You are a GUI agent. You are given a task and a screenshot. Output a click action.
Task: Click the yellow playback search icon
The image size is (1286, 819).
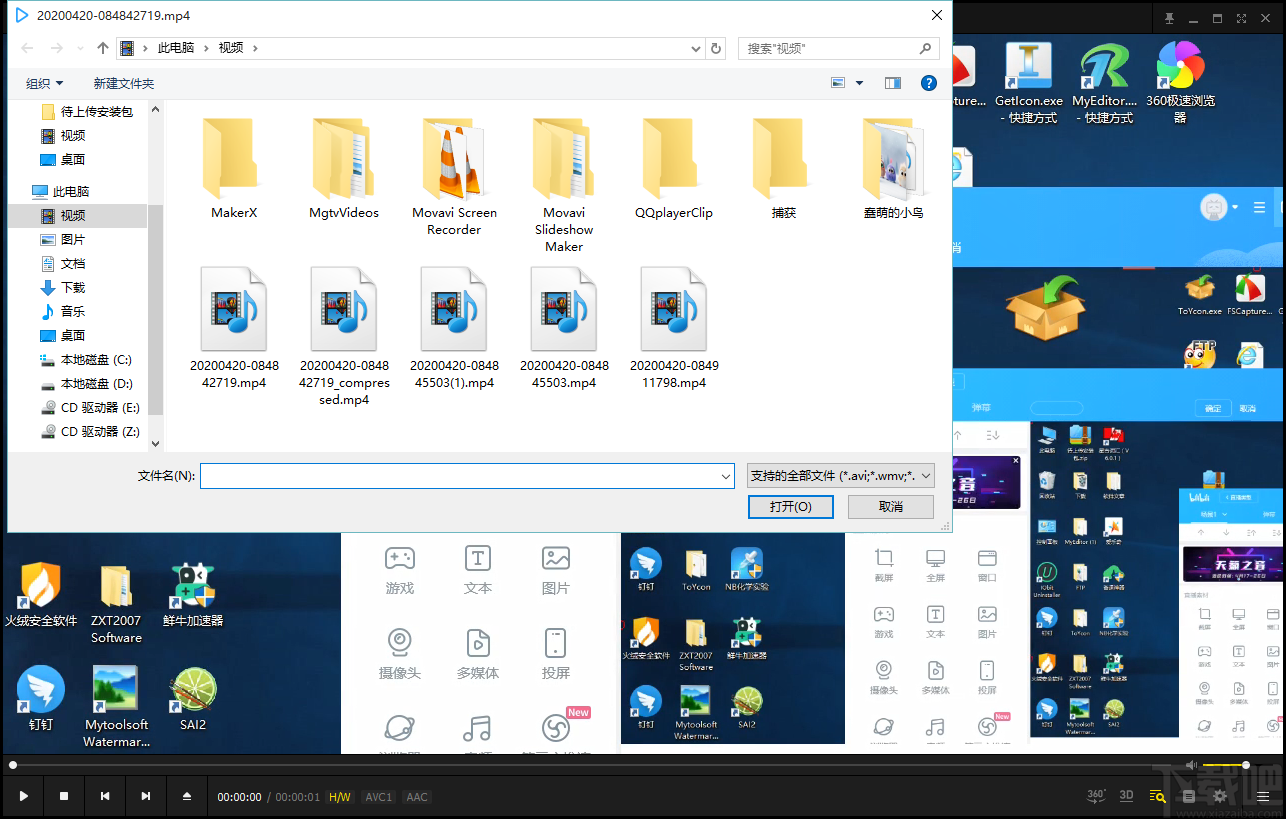(x=1156, y=795)
